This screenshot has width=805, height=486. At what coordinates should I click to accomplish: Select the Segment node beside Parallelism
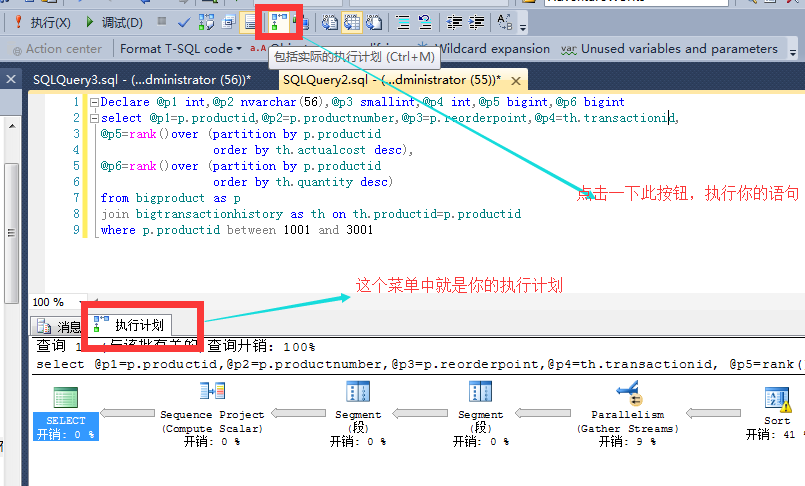480,414
